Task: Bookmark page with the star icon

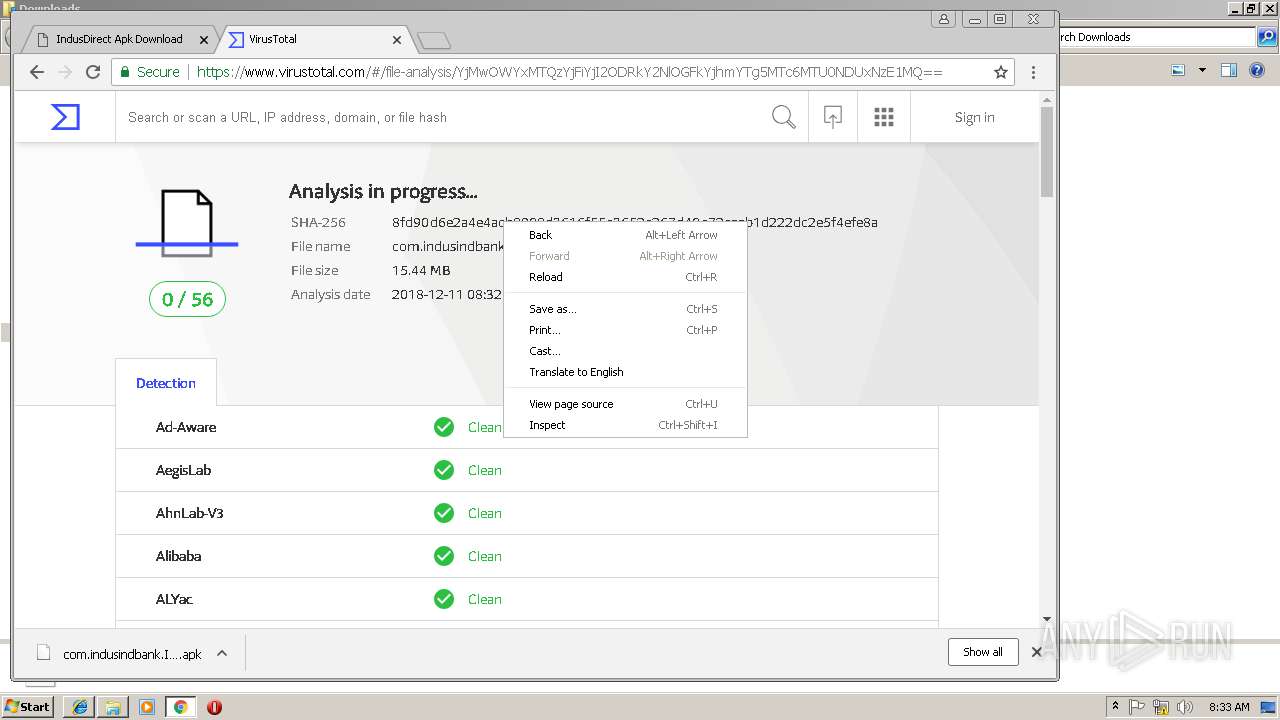Action: coord(1000,72)
